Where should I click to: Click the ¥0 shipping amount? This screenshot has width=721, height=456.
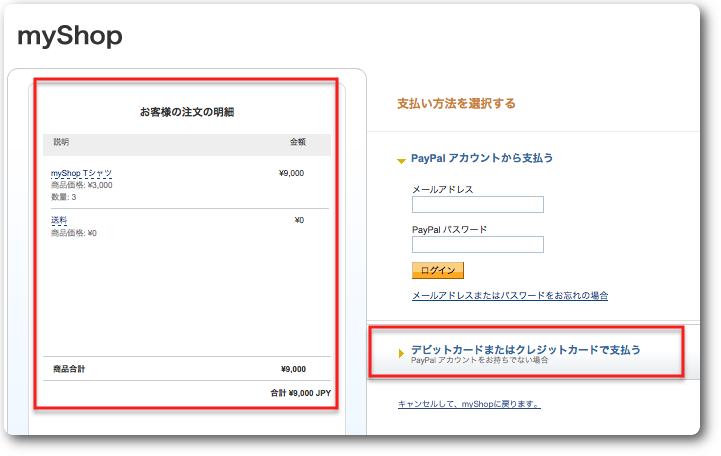299,220
